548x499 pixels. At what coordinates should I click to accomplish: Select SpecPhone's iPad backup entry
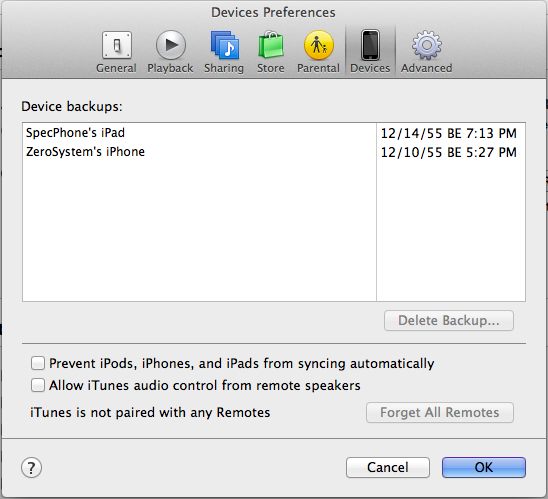click(199, 133)
